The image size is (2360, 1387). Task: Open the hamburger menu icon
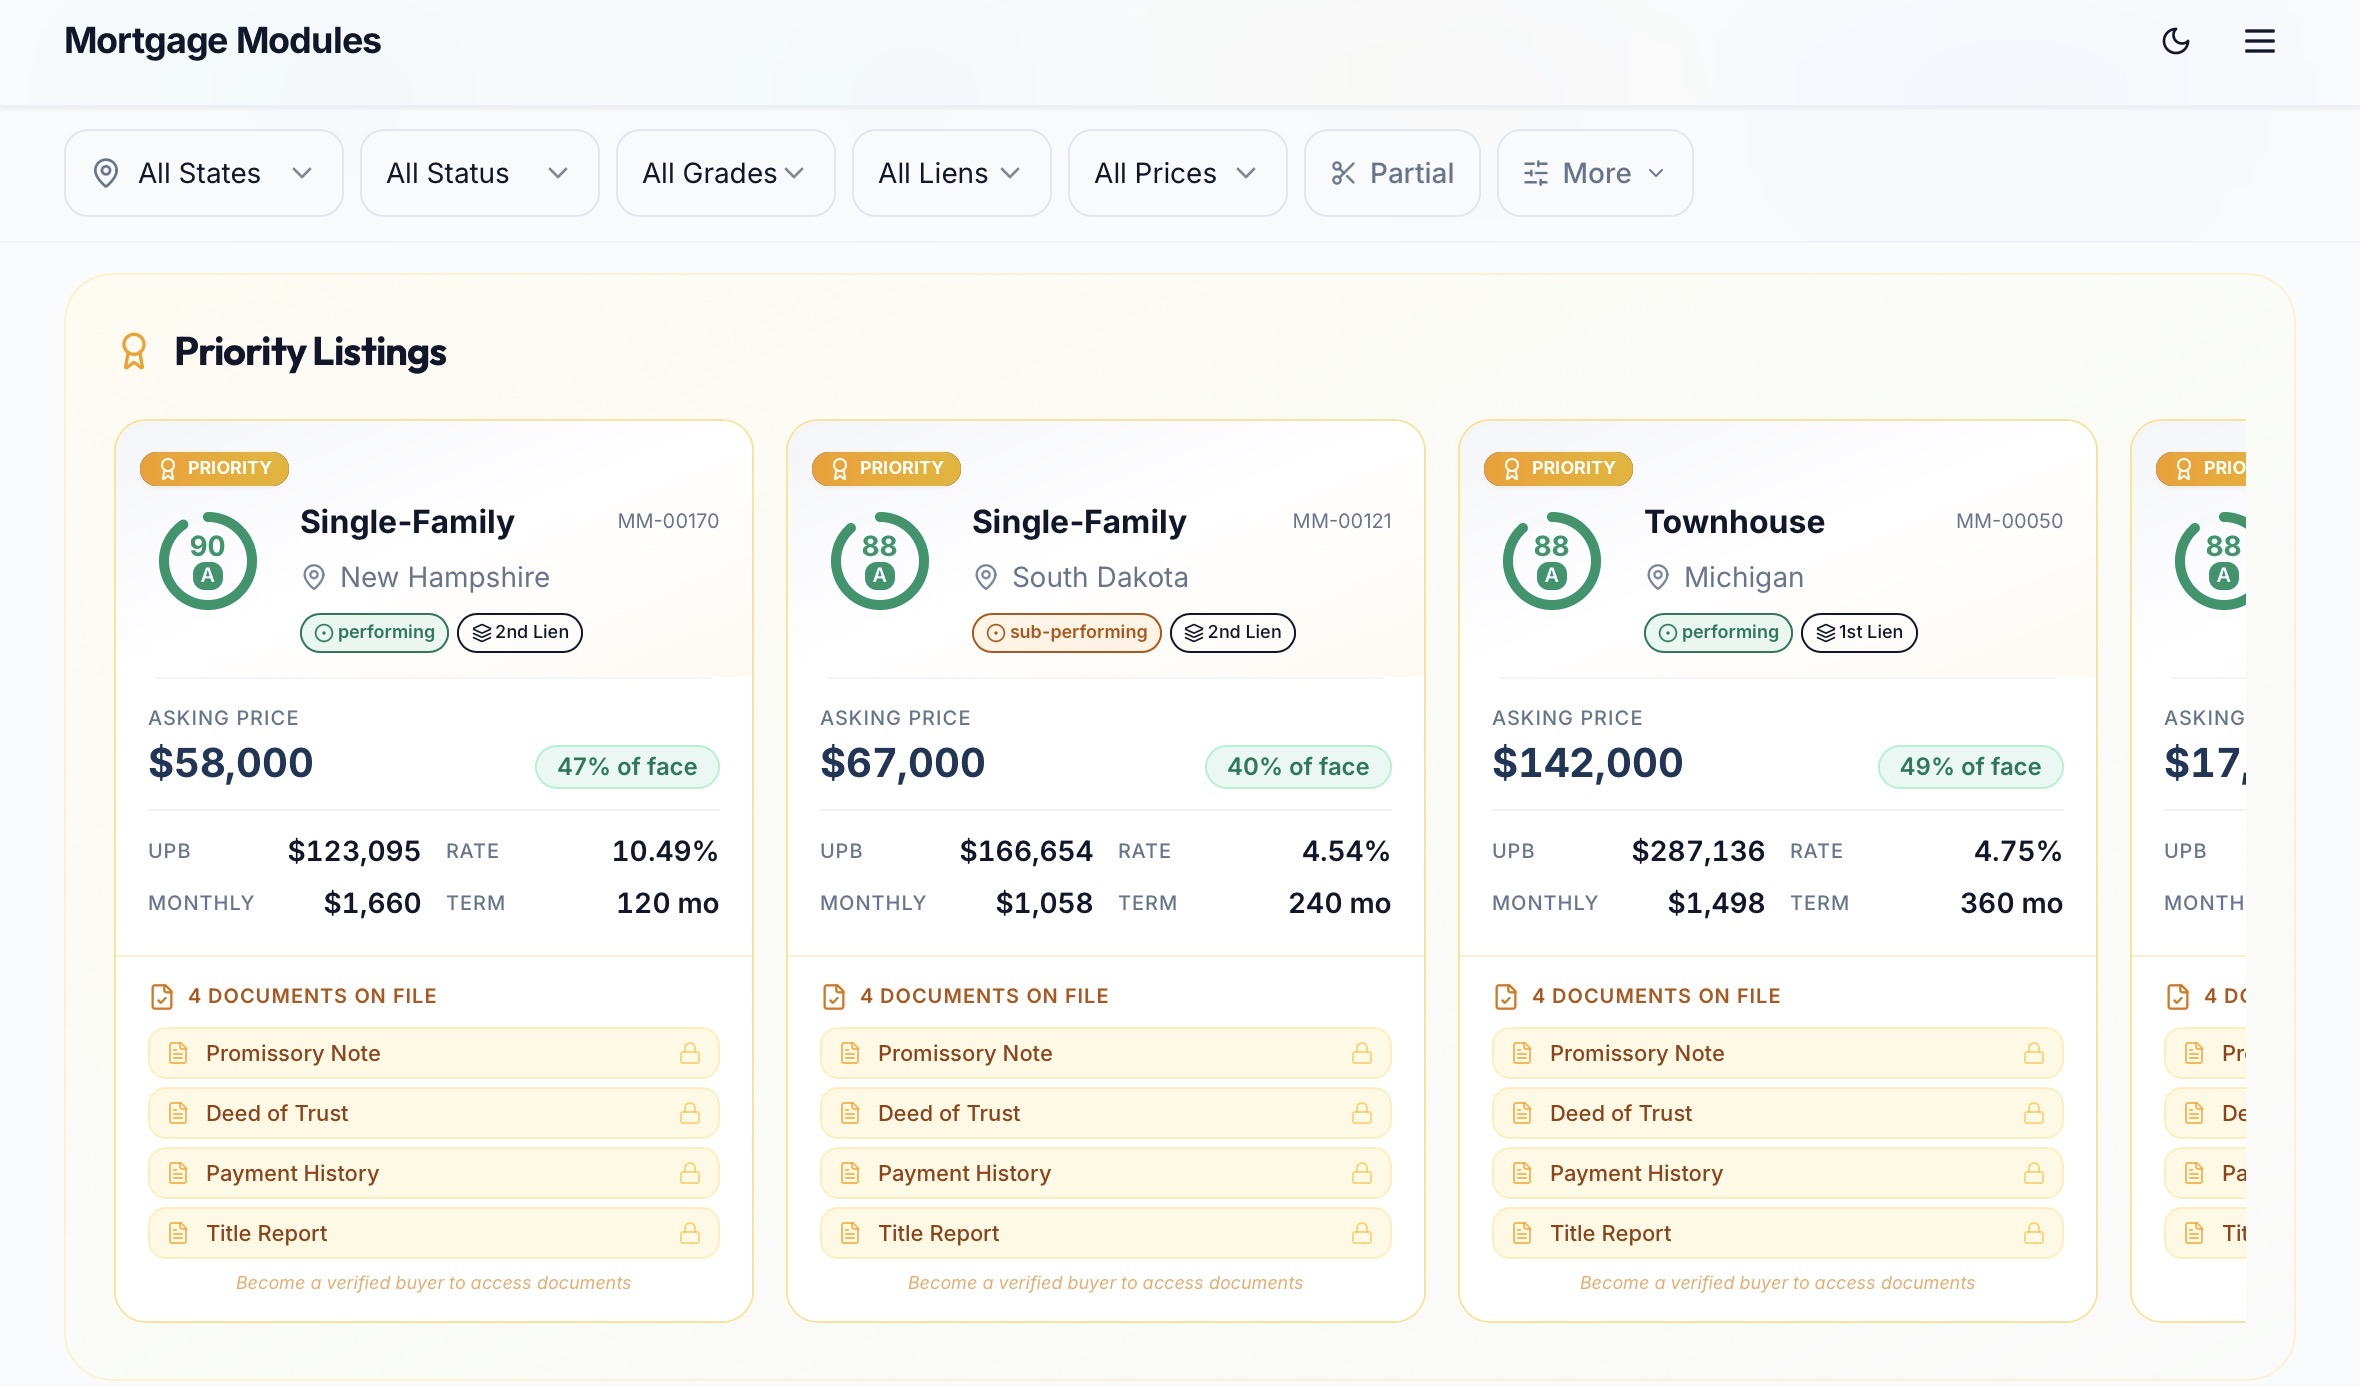pos(2259,41)
